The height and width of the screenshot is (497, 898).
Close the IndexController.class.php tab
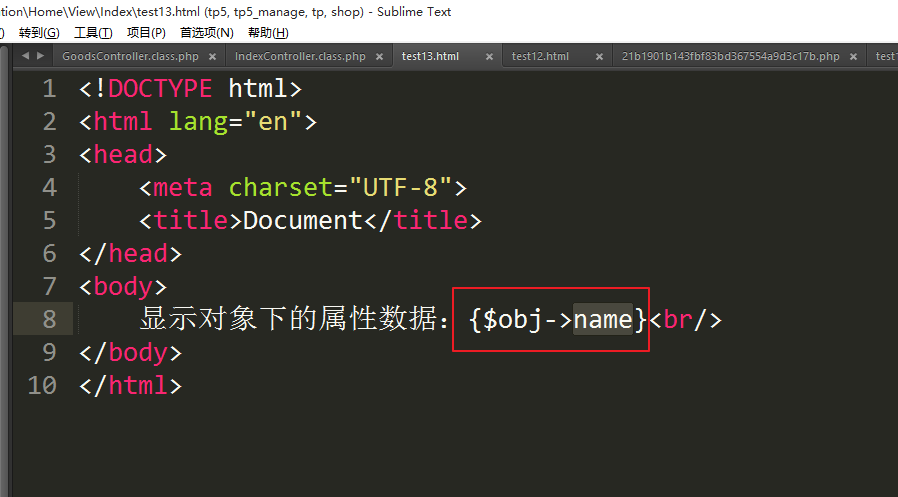pos(380,57)
